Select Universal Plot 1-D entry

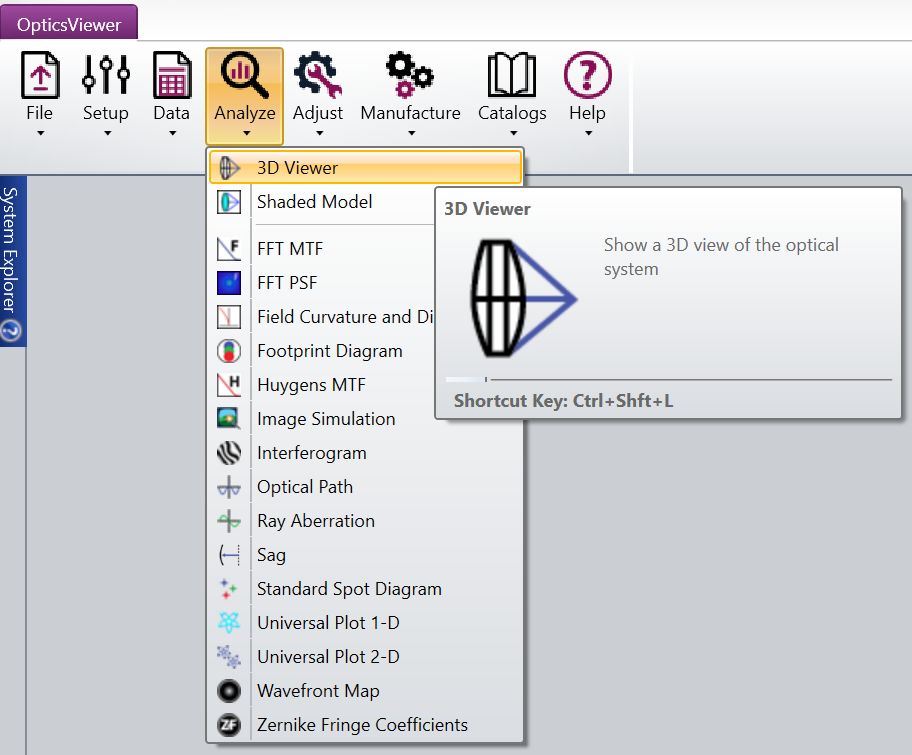[328, 623]
